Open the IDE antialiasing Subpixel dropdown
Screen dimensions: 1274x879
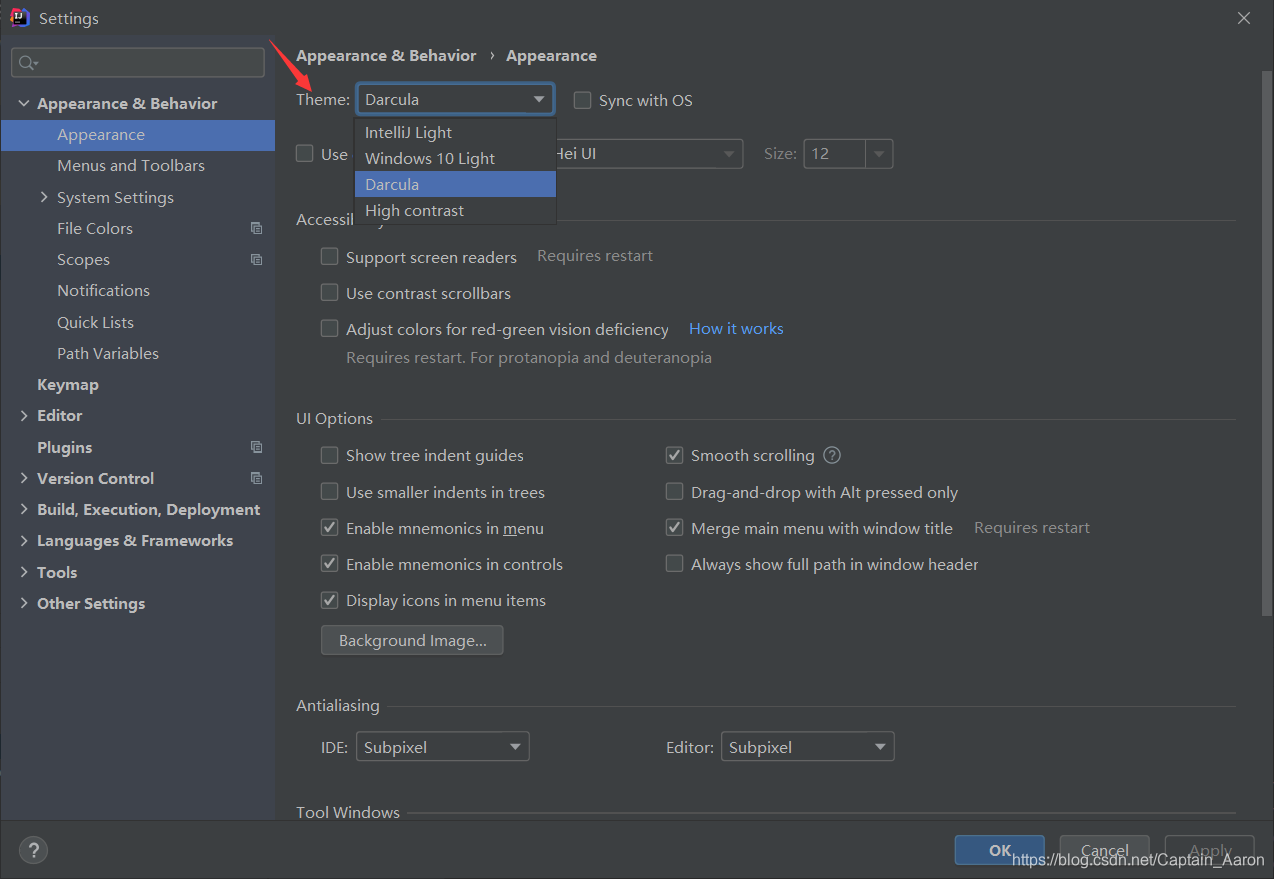[442, 747]
